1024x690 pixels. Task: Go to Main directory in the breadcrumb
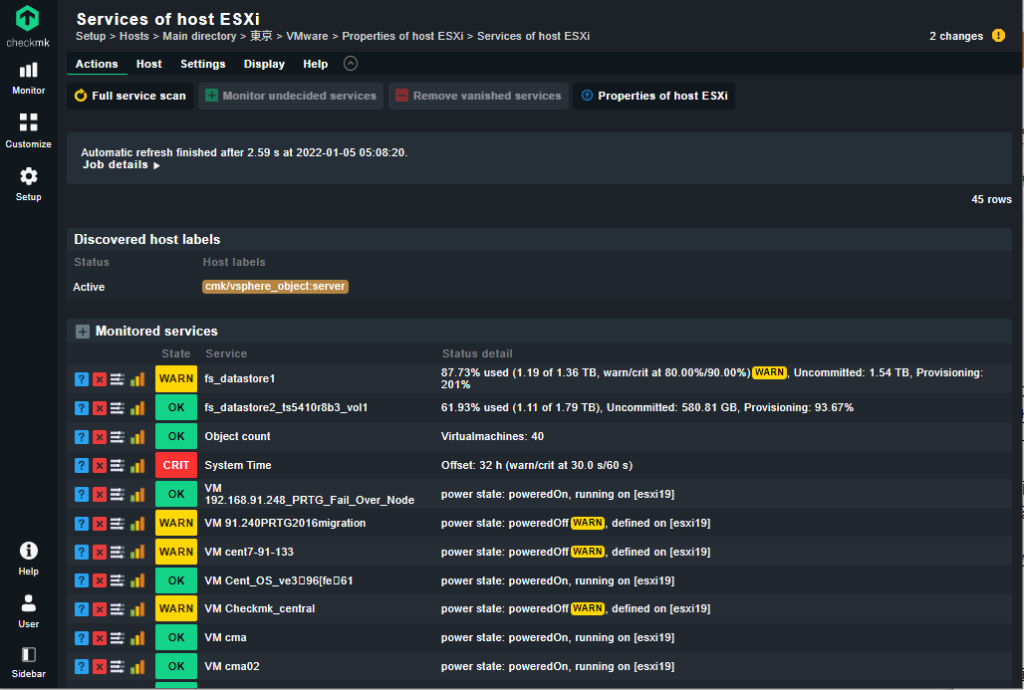(199, 36)
